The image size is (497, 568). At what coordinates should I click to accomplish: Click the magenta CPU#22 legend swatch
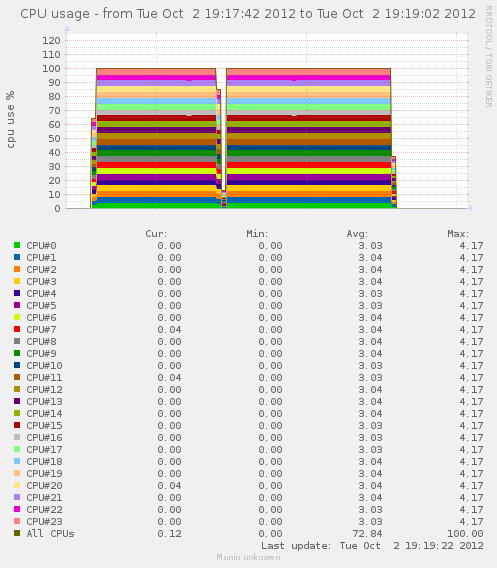pyautogui.click(x=17, y=509)
